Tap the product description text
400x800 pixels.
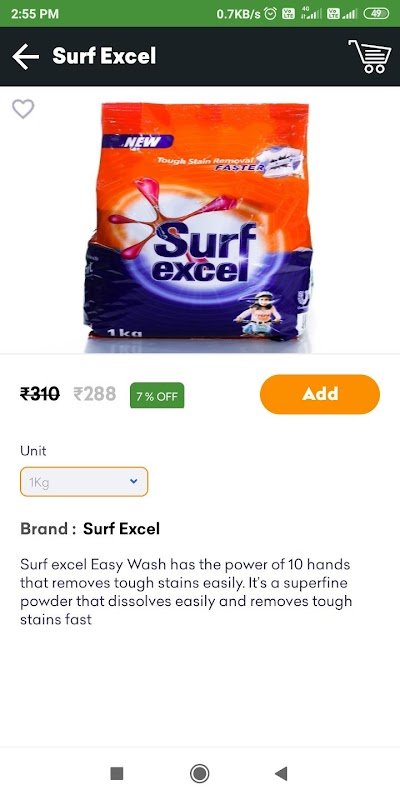[x=186, y=592]
